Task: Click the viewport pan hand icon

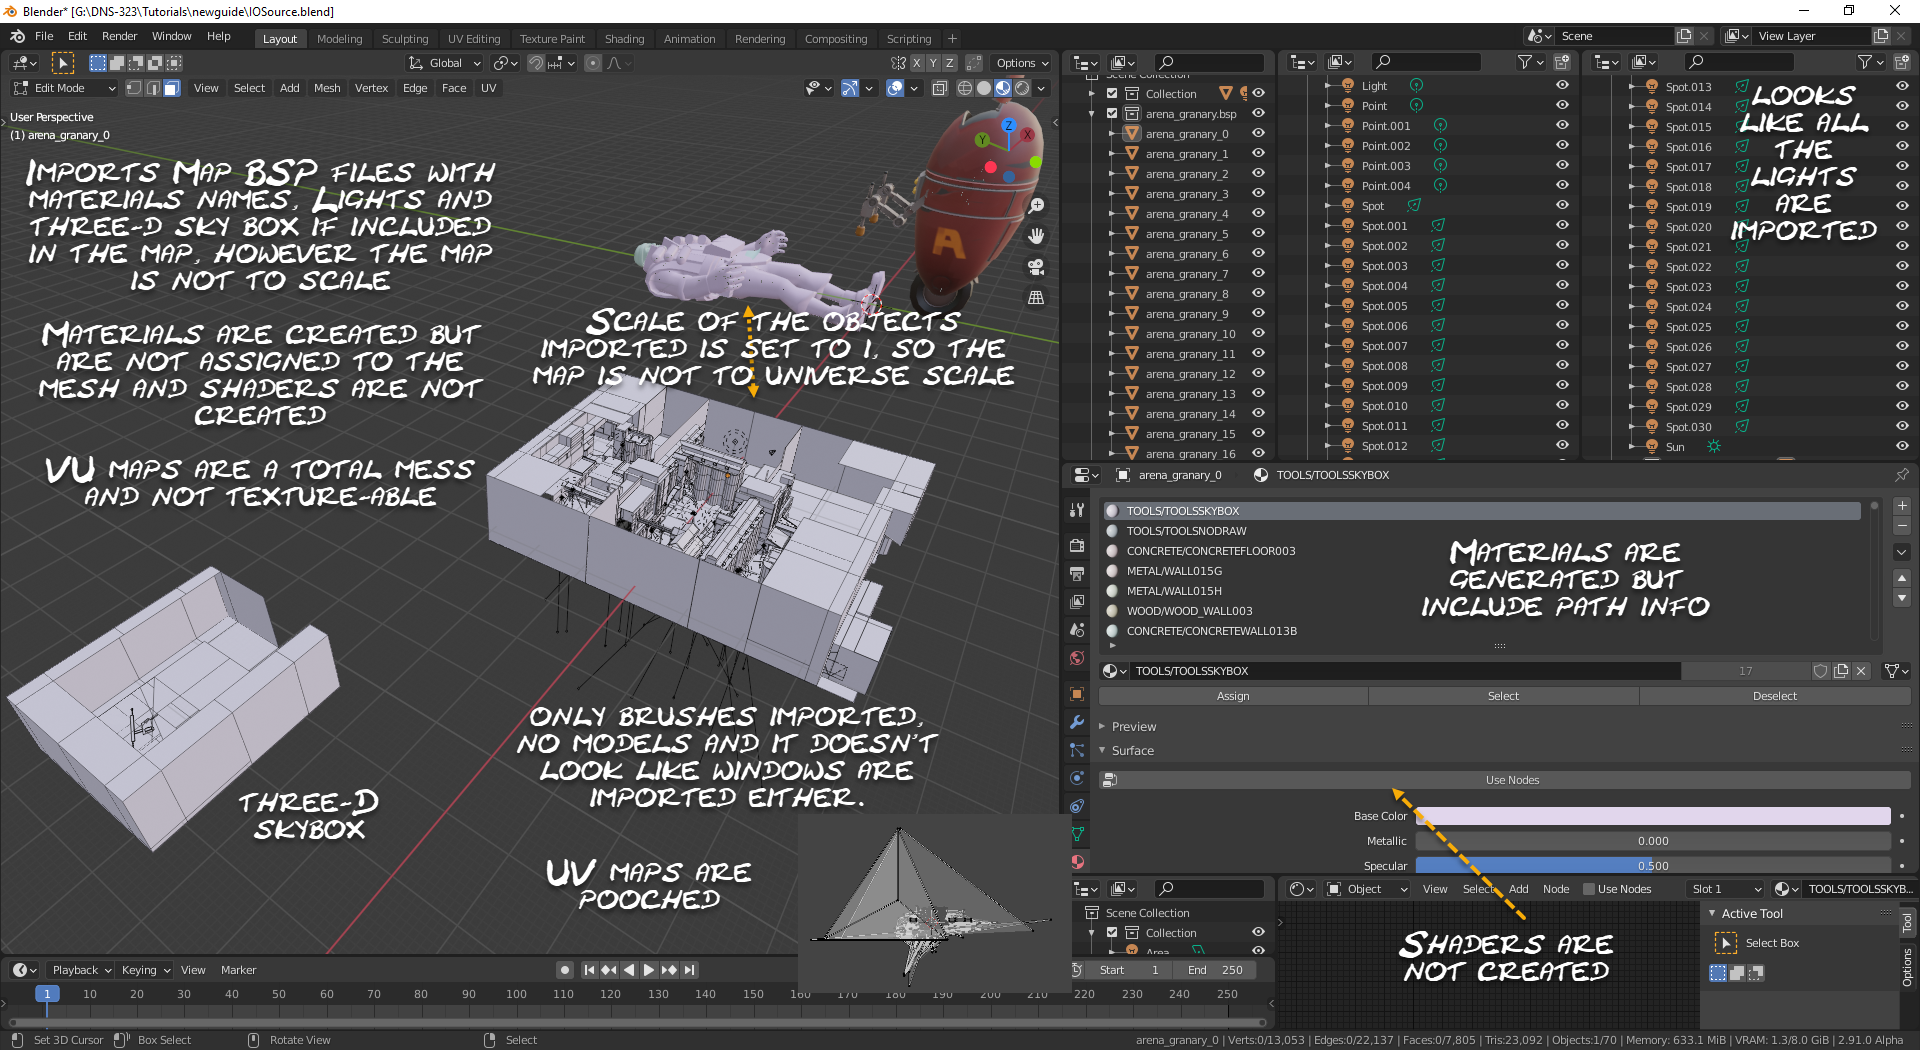Action: tap(1037, 236)
